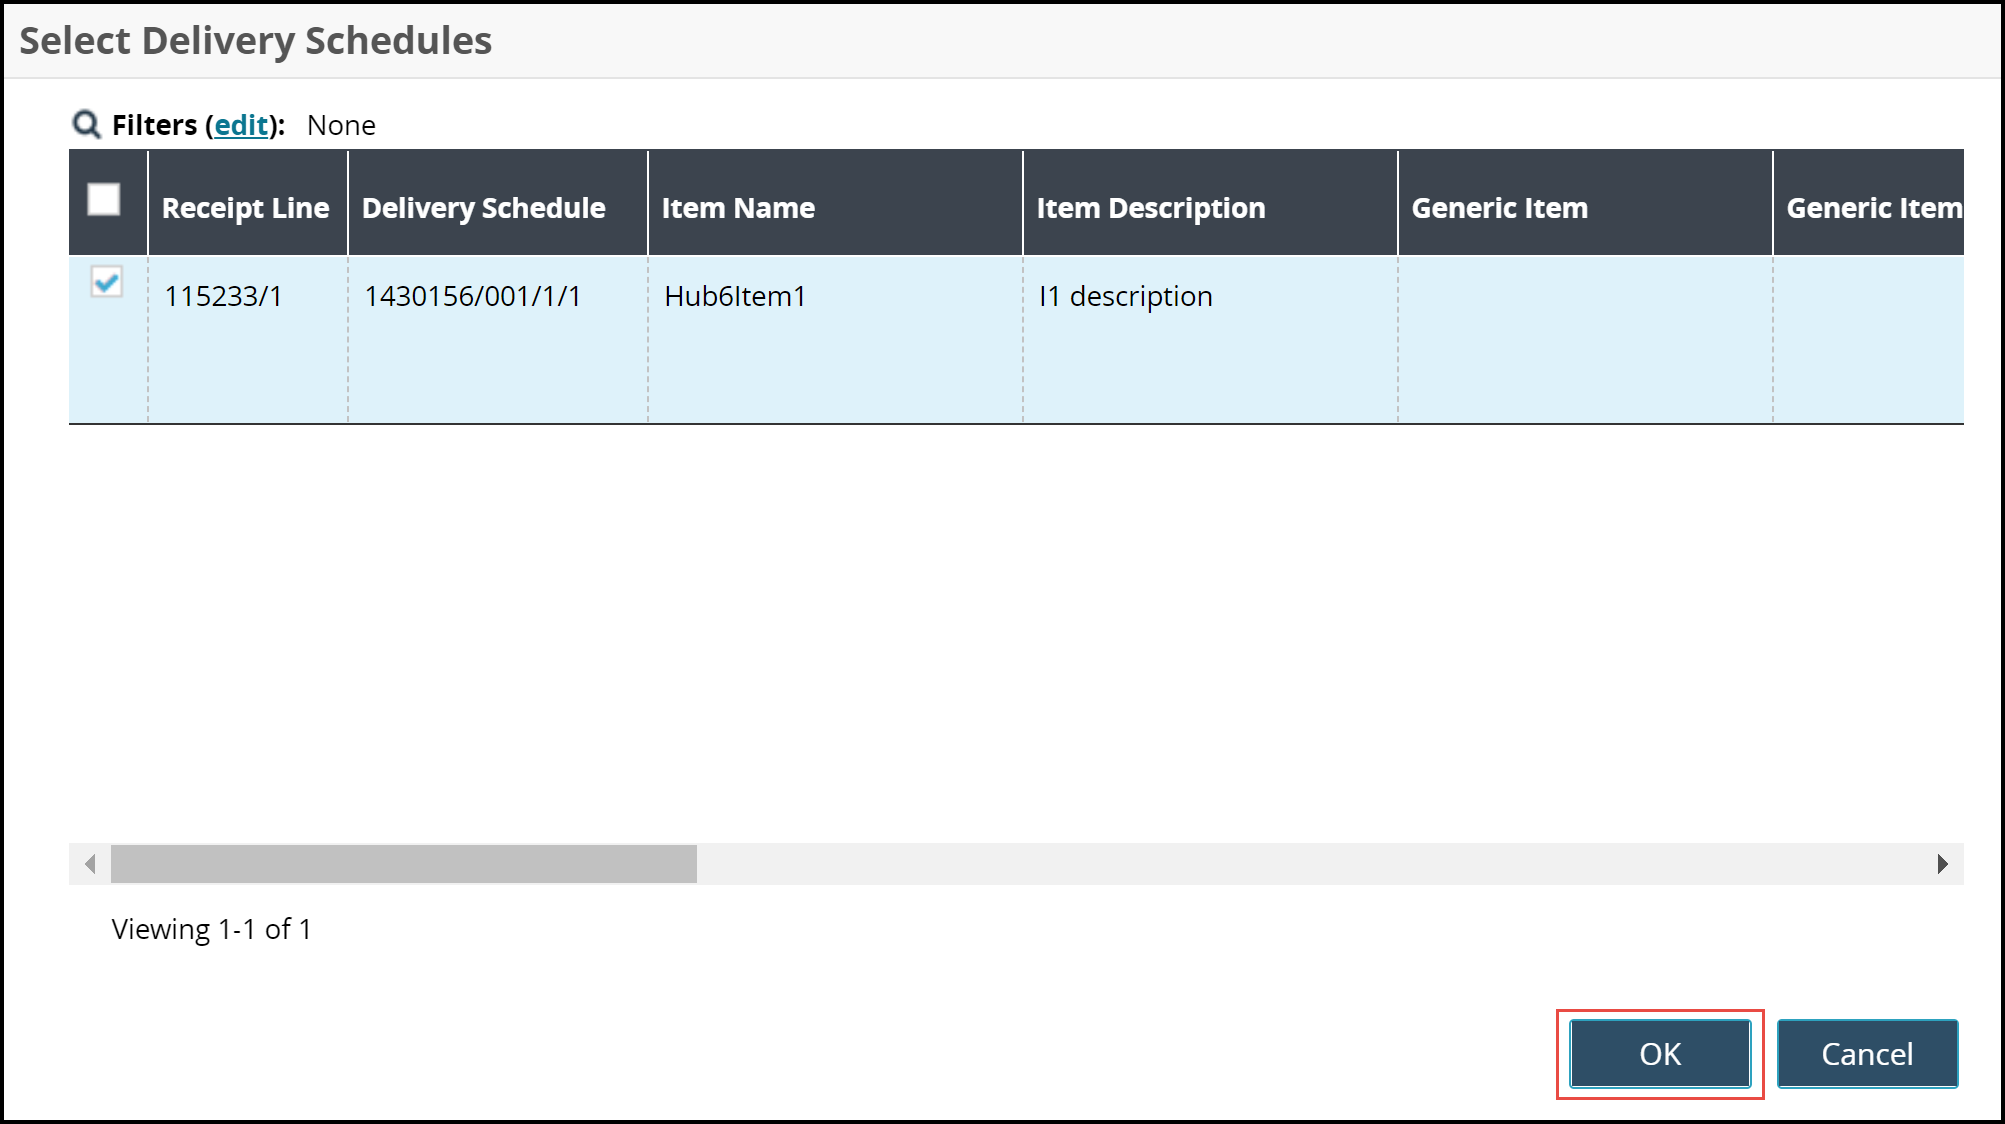Click the partly visible Generic Item header

coord(1872,208)
